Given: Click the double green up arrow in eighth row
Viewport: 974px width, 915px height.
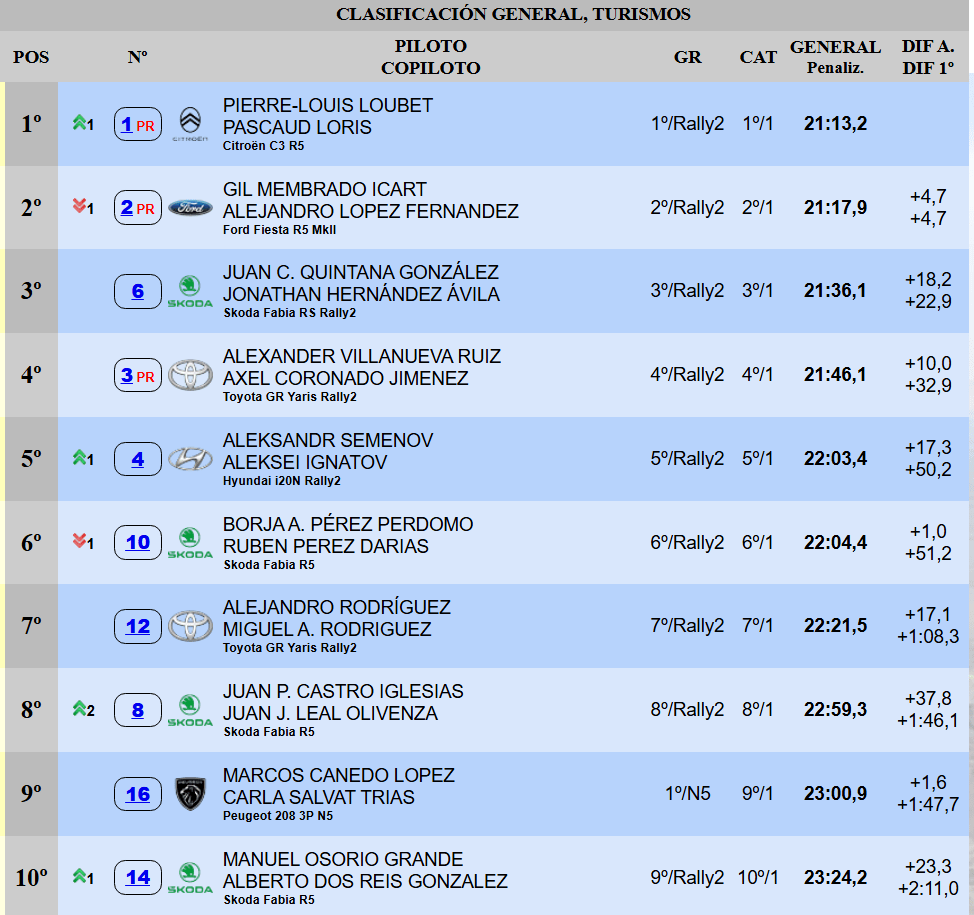Looking at the screenshot, I should pyautogui.click(x=78, y=709).
